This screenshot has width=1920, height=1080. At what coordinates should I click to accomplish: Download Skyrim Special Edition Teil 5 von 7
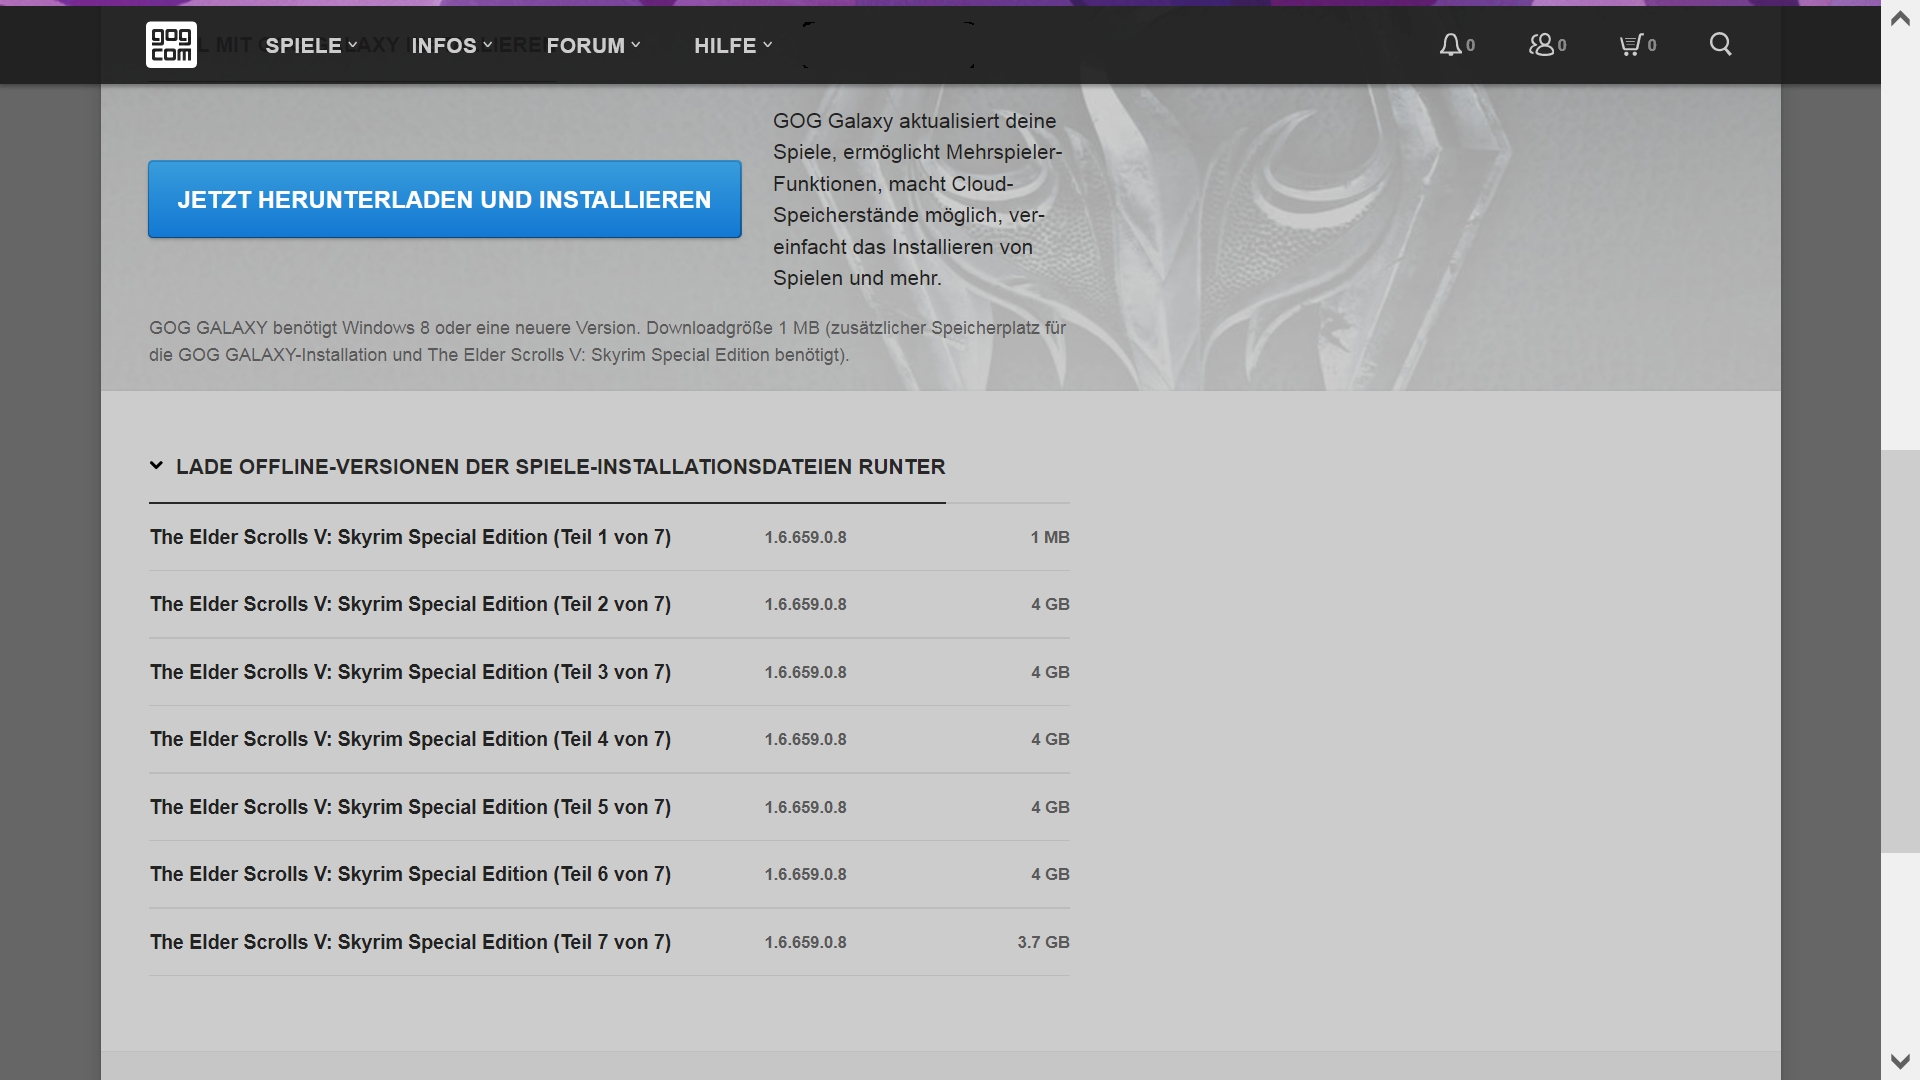pyautogui.click(x=410, y=807)
